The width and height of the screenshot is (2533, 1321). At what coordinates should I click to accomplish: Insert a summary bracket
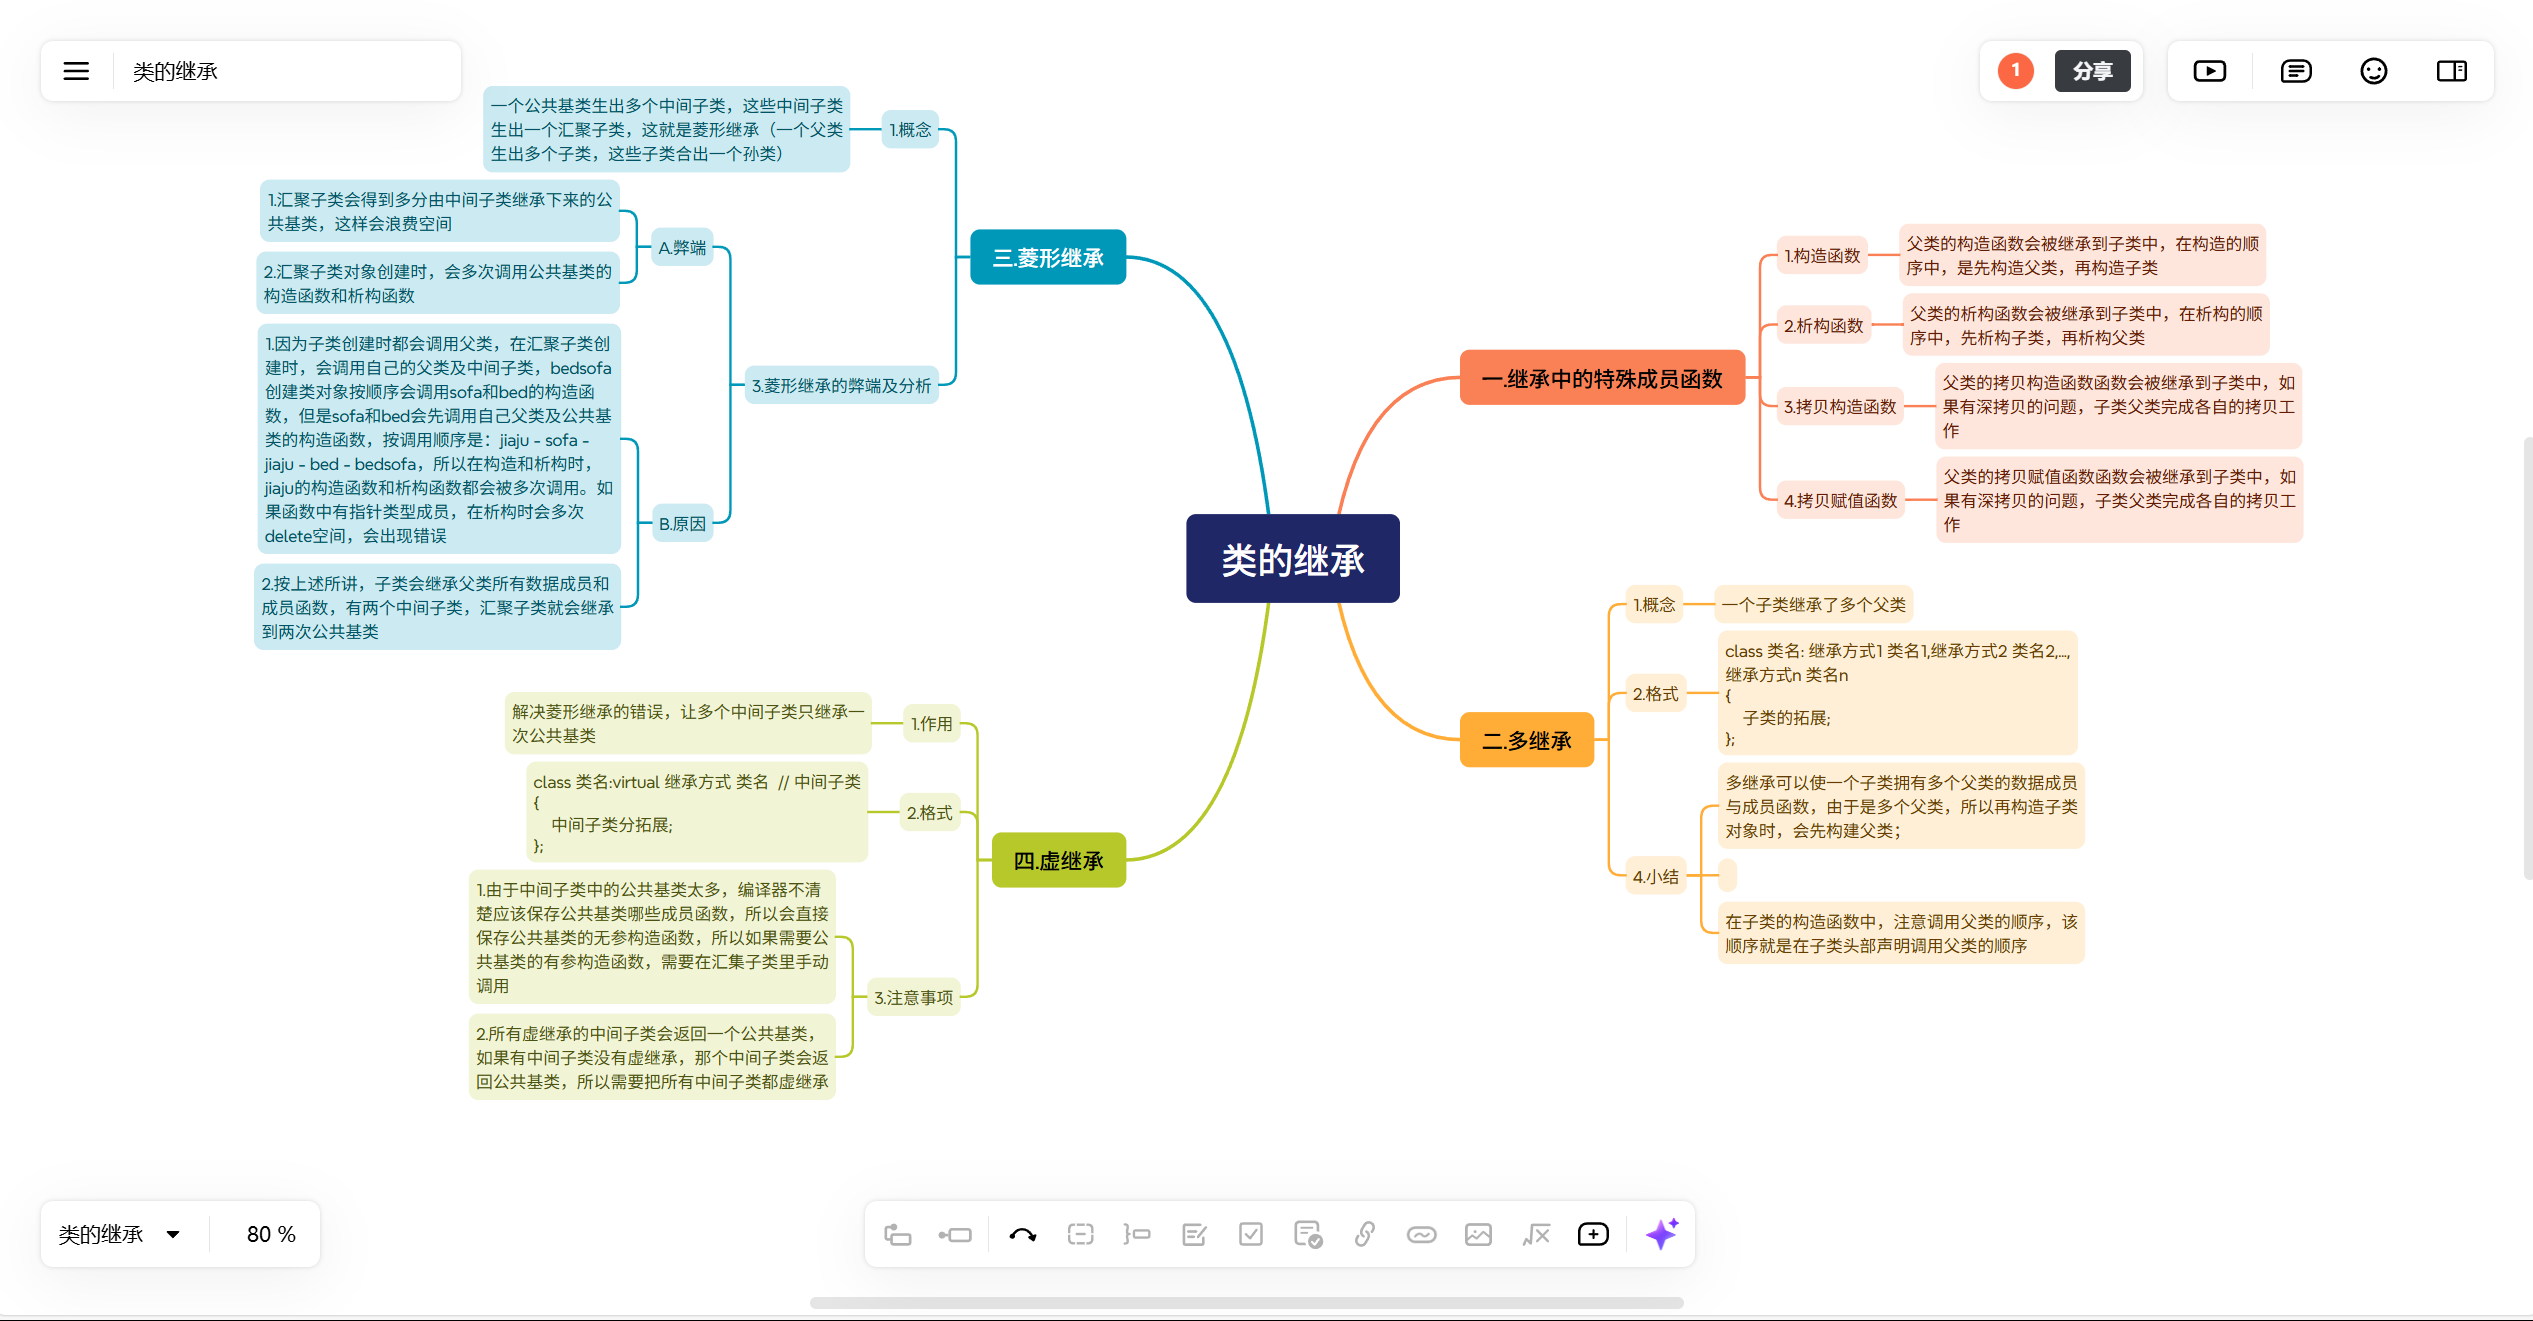1137,1234
